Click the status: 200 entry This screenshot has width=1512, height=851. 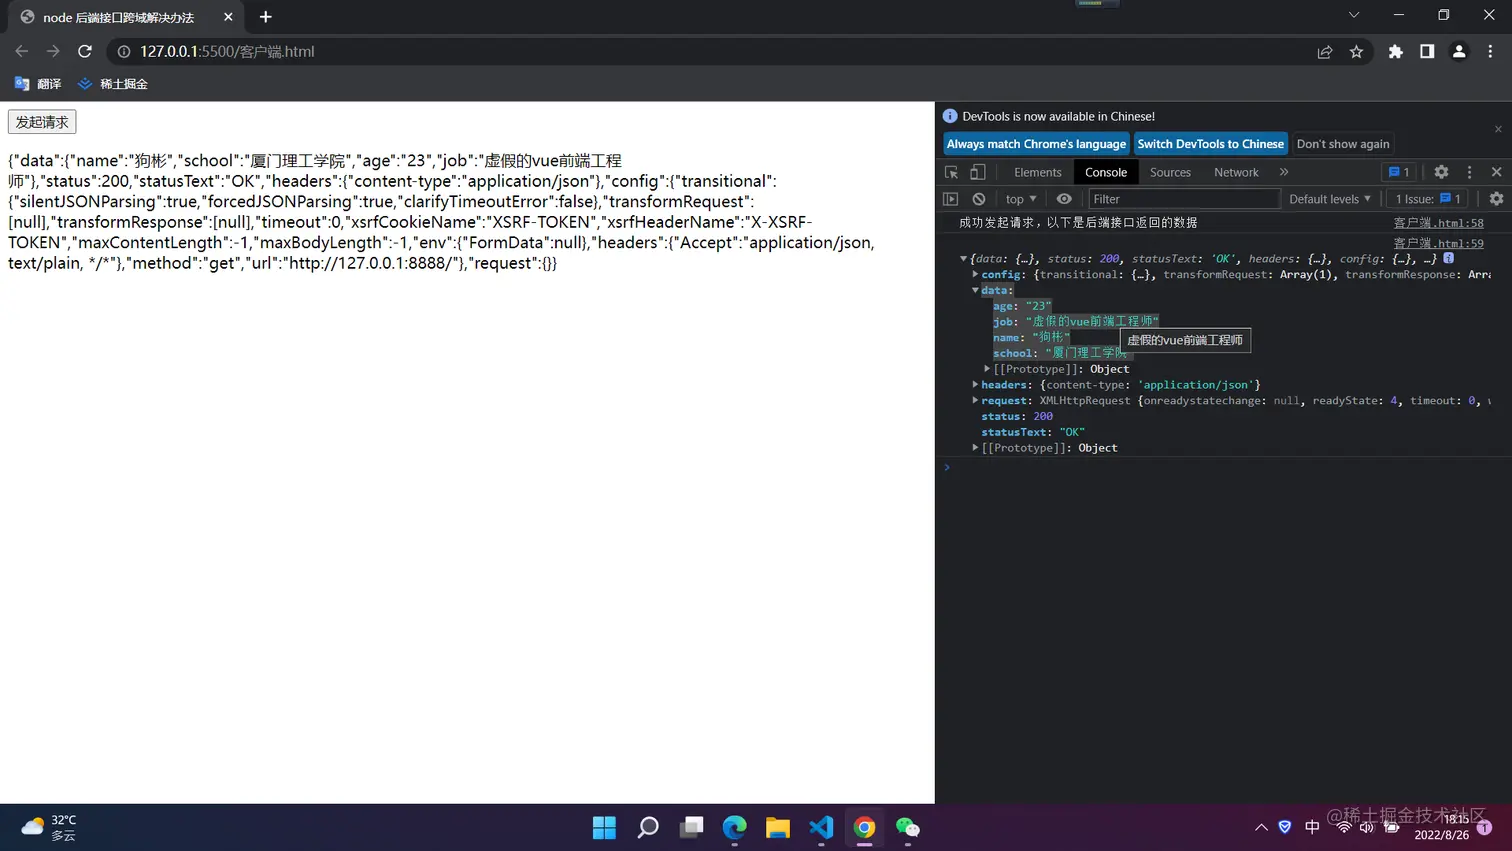(x=1017, y=416)
